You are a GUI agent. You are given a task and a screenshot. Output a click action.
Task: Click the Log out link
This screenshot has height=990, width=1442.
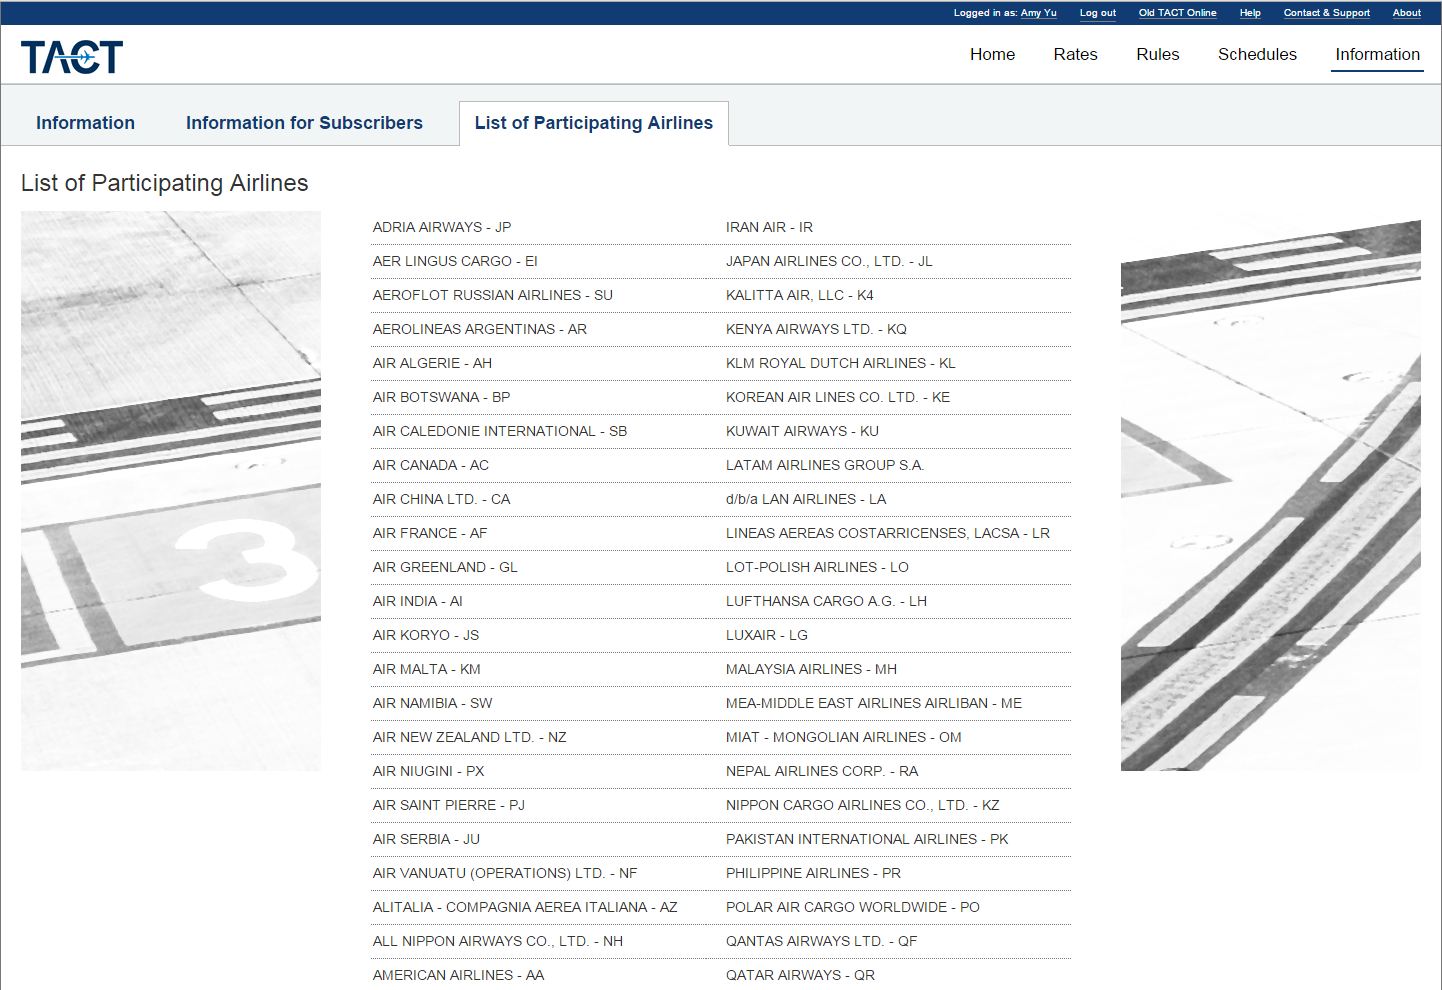tap(1097, 13)
